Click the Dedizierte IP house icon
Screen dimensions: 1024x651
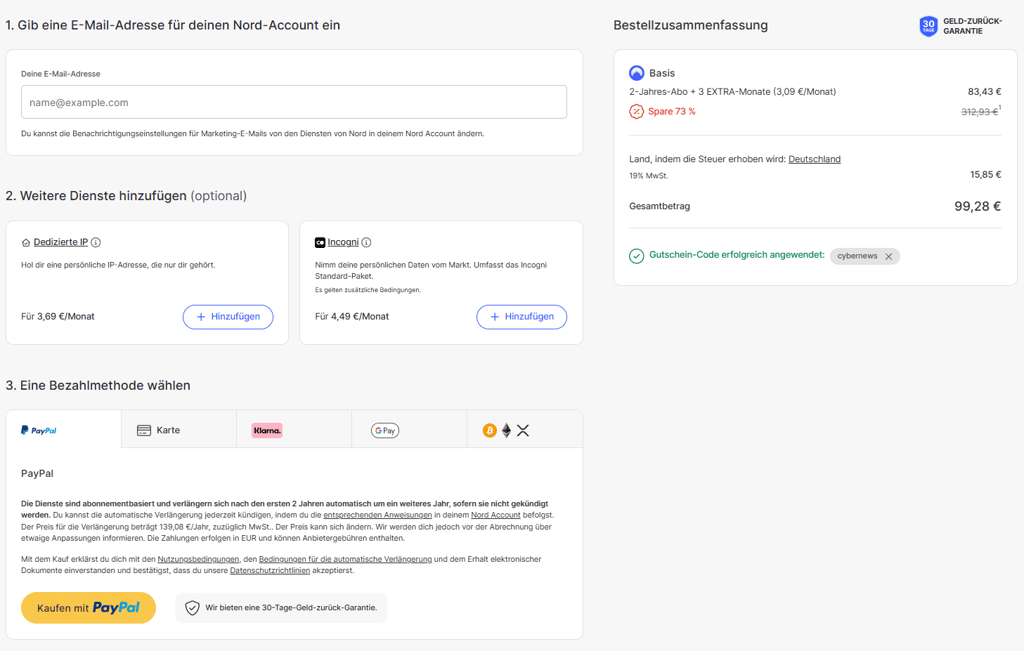click(25, 243)
